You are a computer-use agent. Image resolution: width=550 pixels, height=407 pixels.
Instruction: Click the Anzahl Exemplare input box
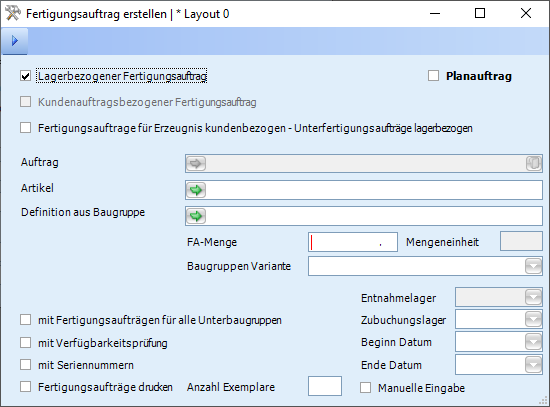[x=325, y=386]
